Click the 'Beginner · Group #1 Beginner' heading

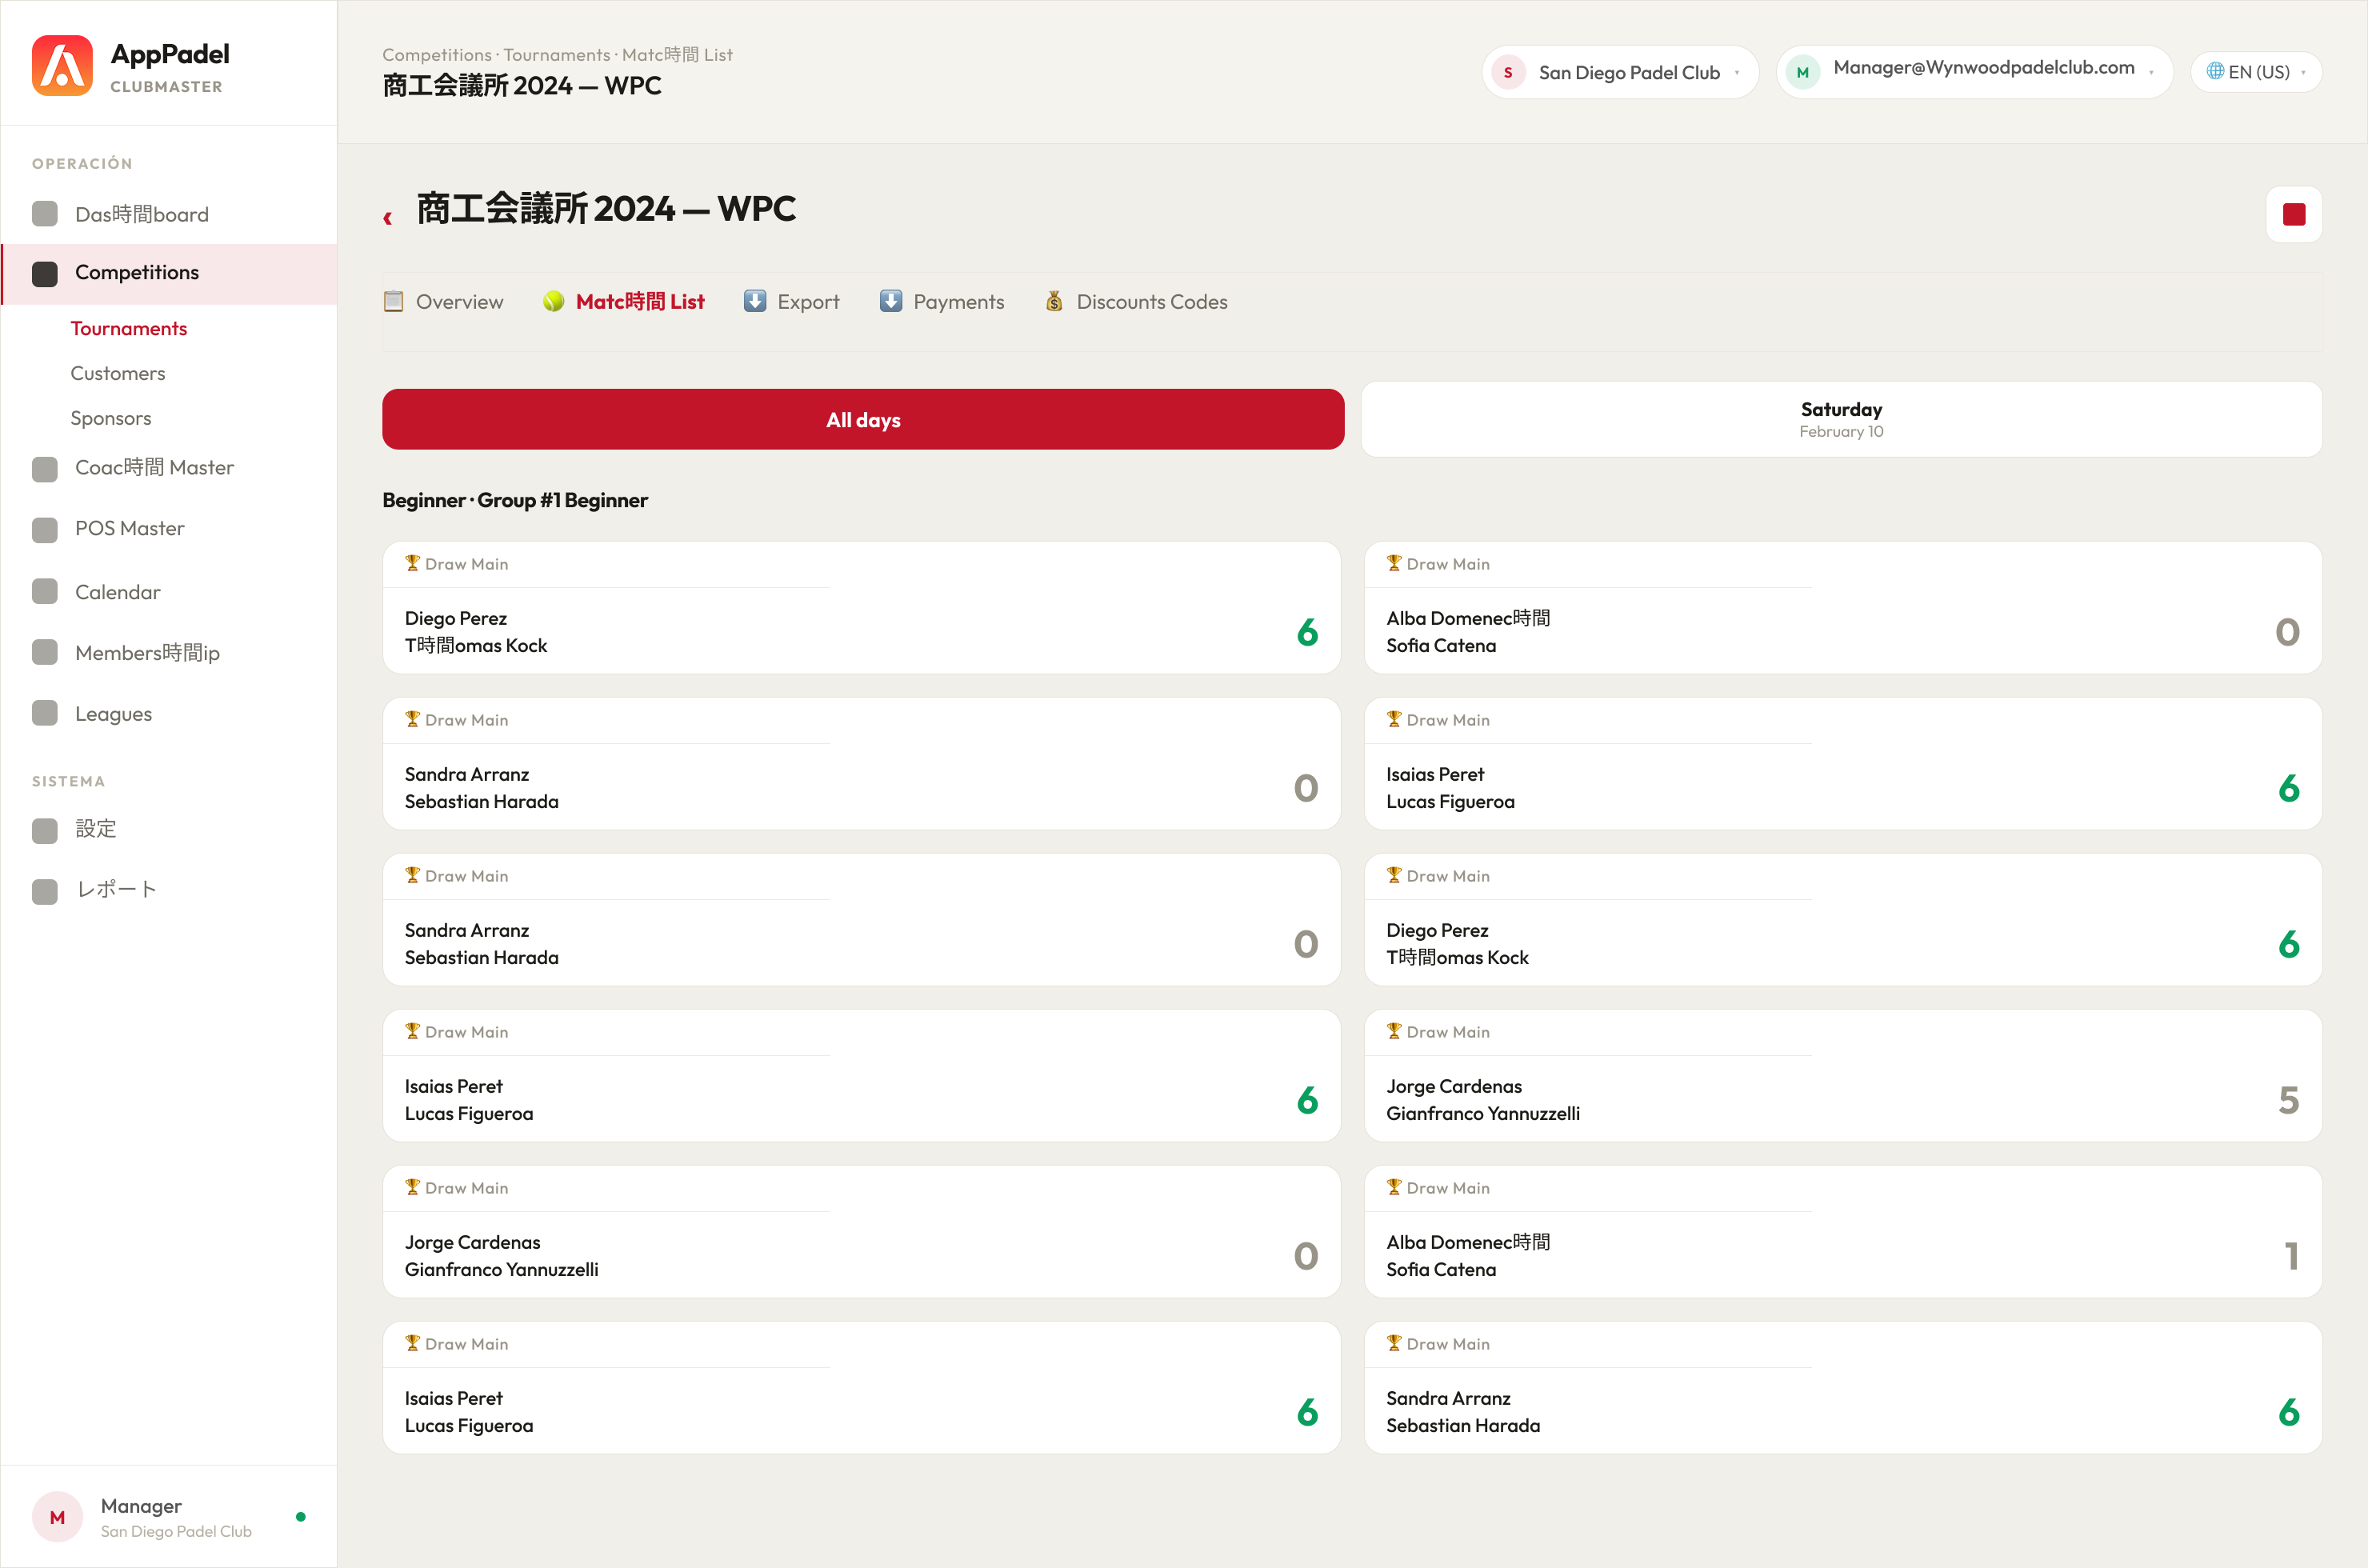pos(515,500)
